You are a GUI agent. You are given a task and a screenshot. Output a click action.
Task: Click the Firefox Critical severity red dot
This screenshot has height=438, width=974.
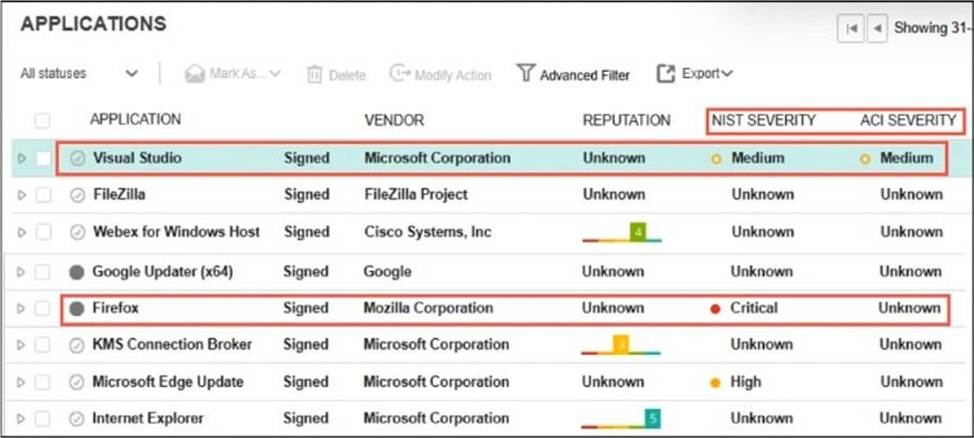click(x=715, y=309)
